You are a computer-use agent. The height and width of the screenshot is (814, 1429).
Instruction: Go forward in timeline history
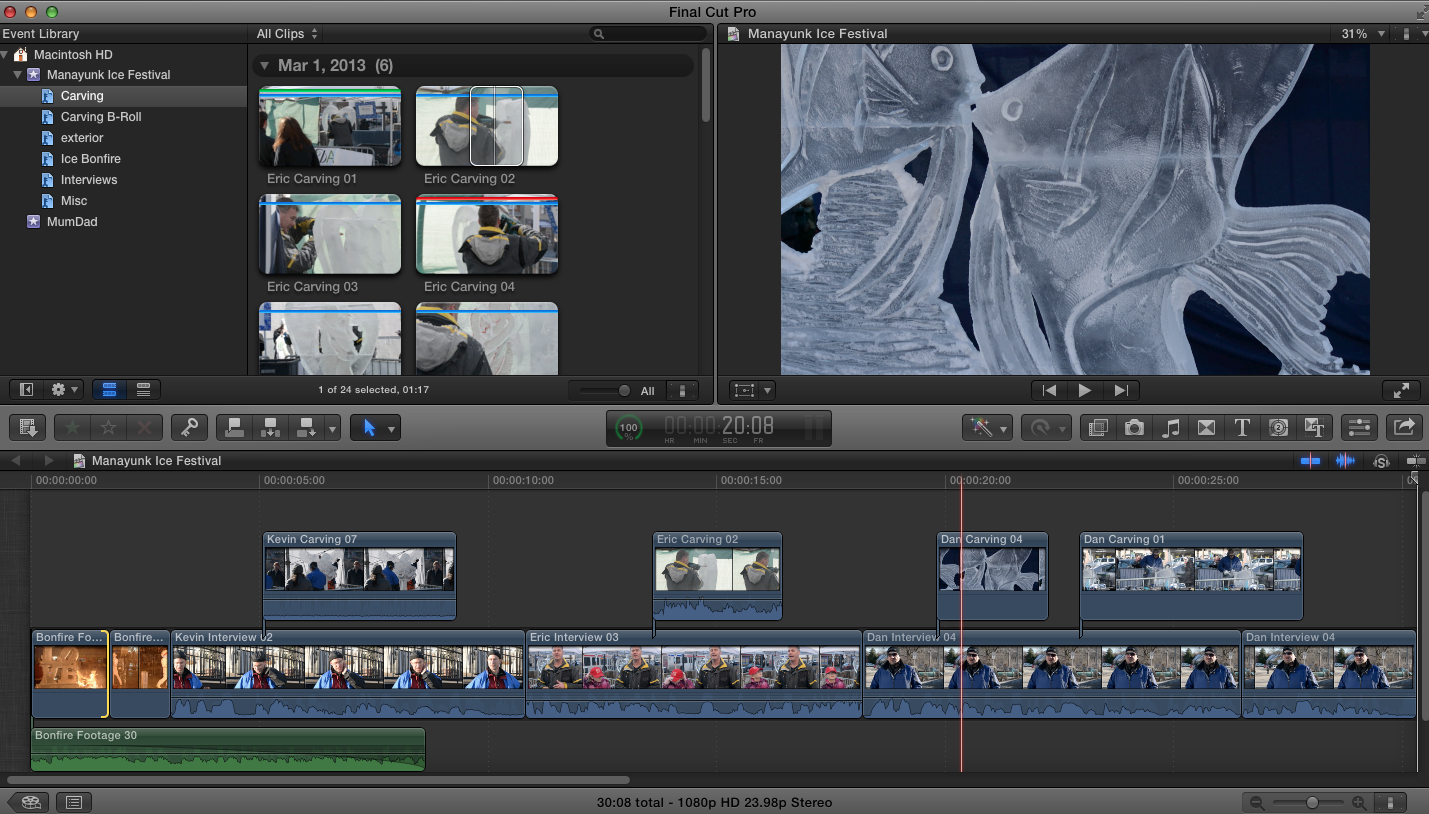coord(48,461)
